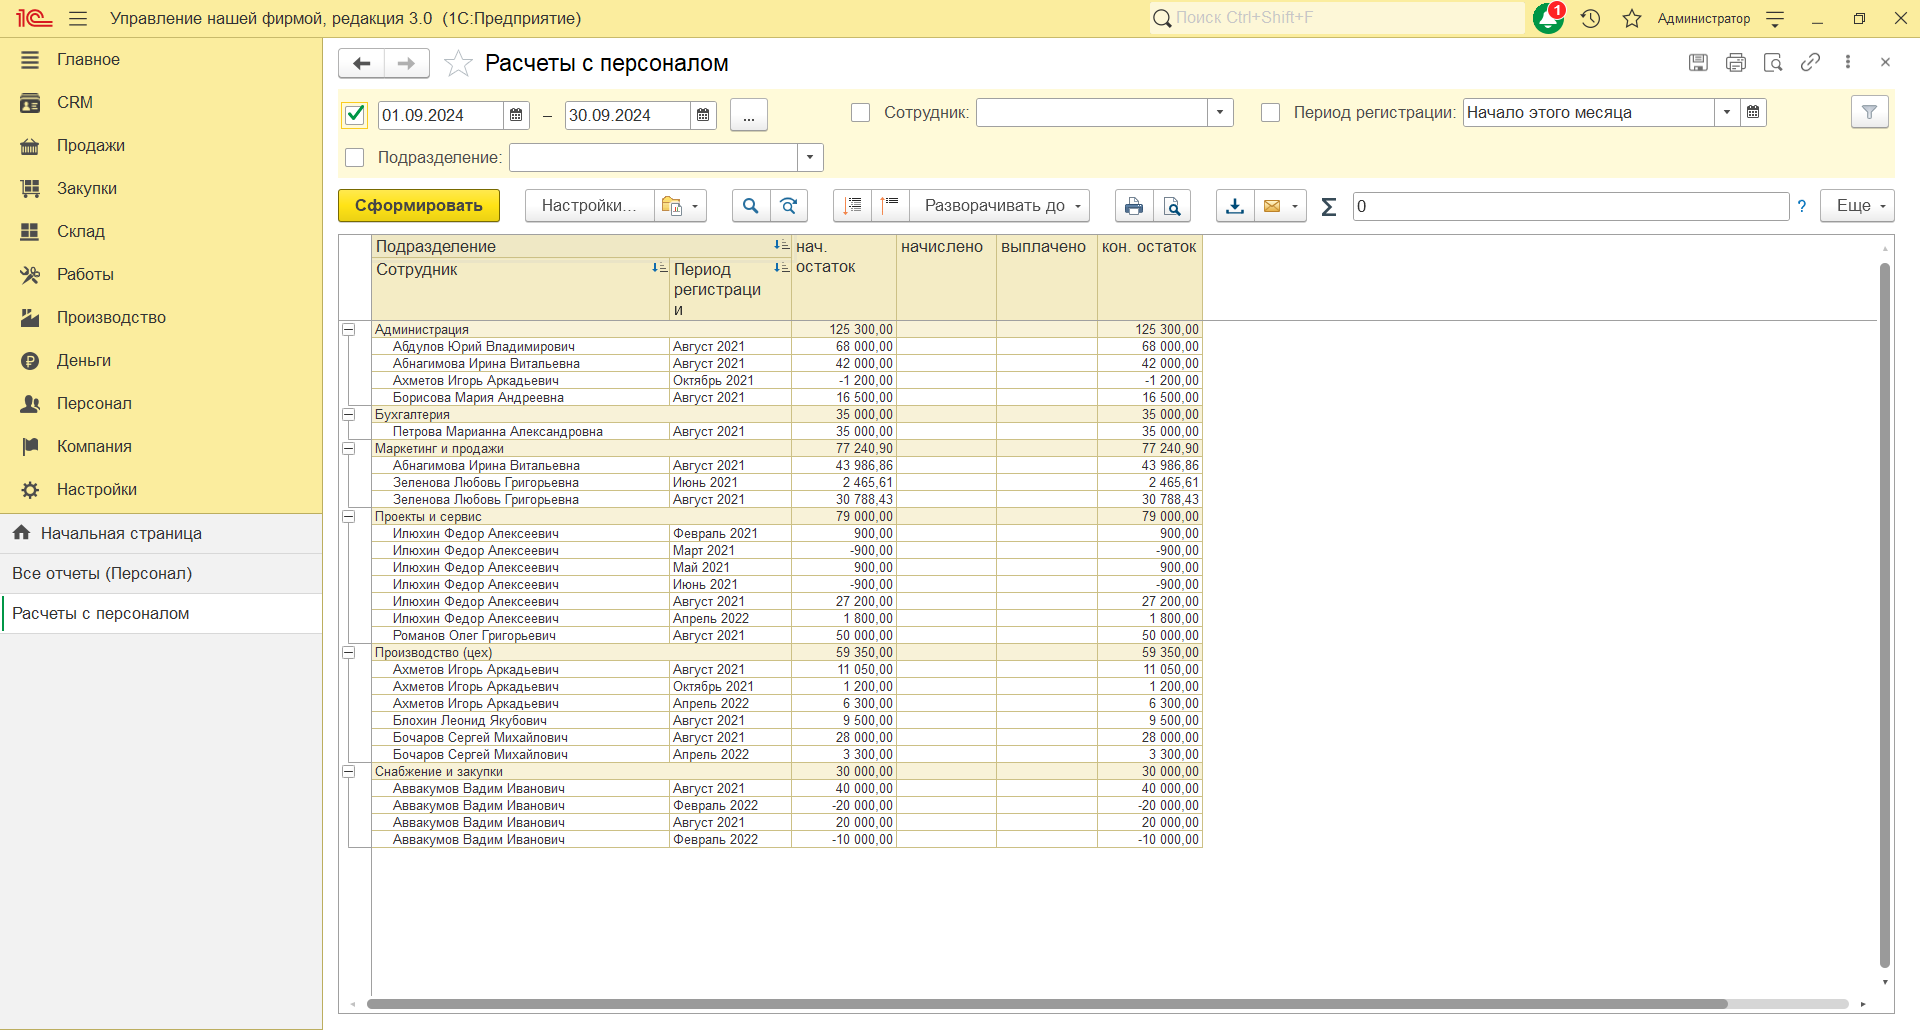Click the horizontal scrollbar of report
Screen dimensions: 1920x1030
pyautogui.click(x=1046, y=1004)
